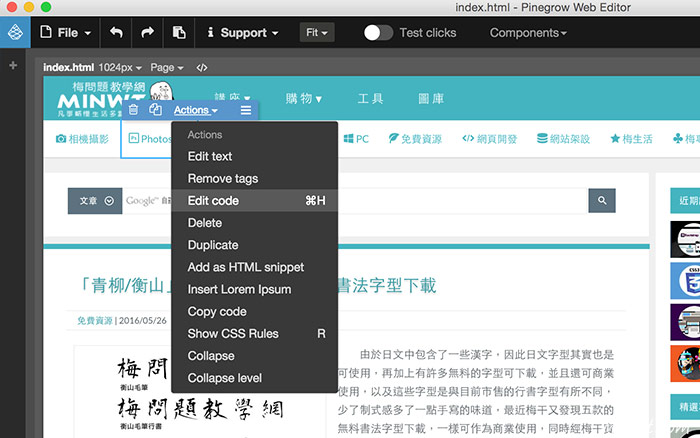This screenshot has width=700, height=438.
Task: Click the Windows icon beside PC
Action: tap(349, 139)
